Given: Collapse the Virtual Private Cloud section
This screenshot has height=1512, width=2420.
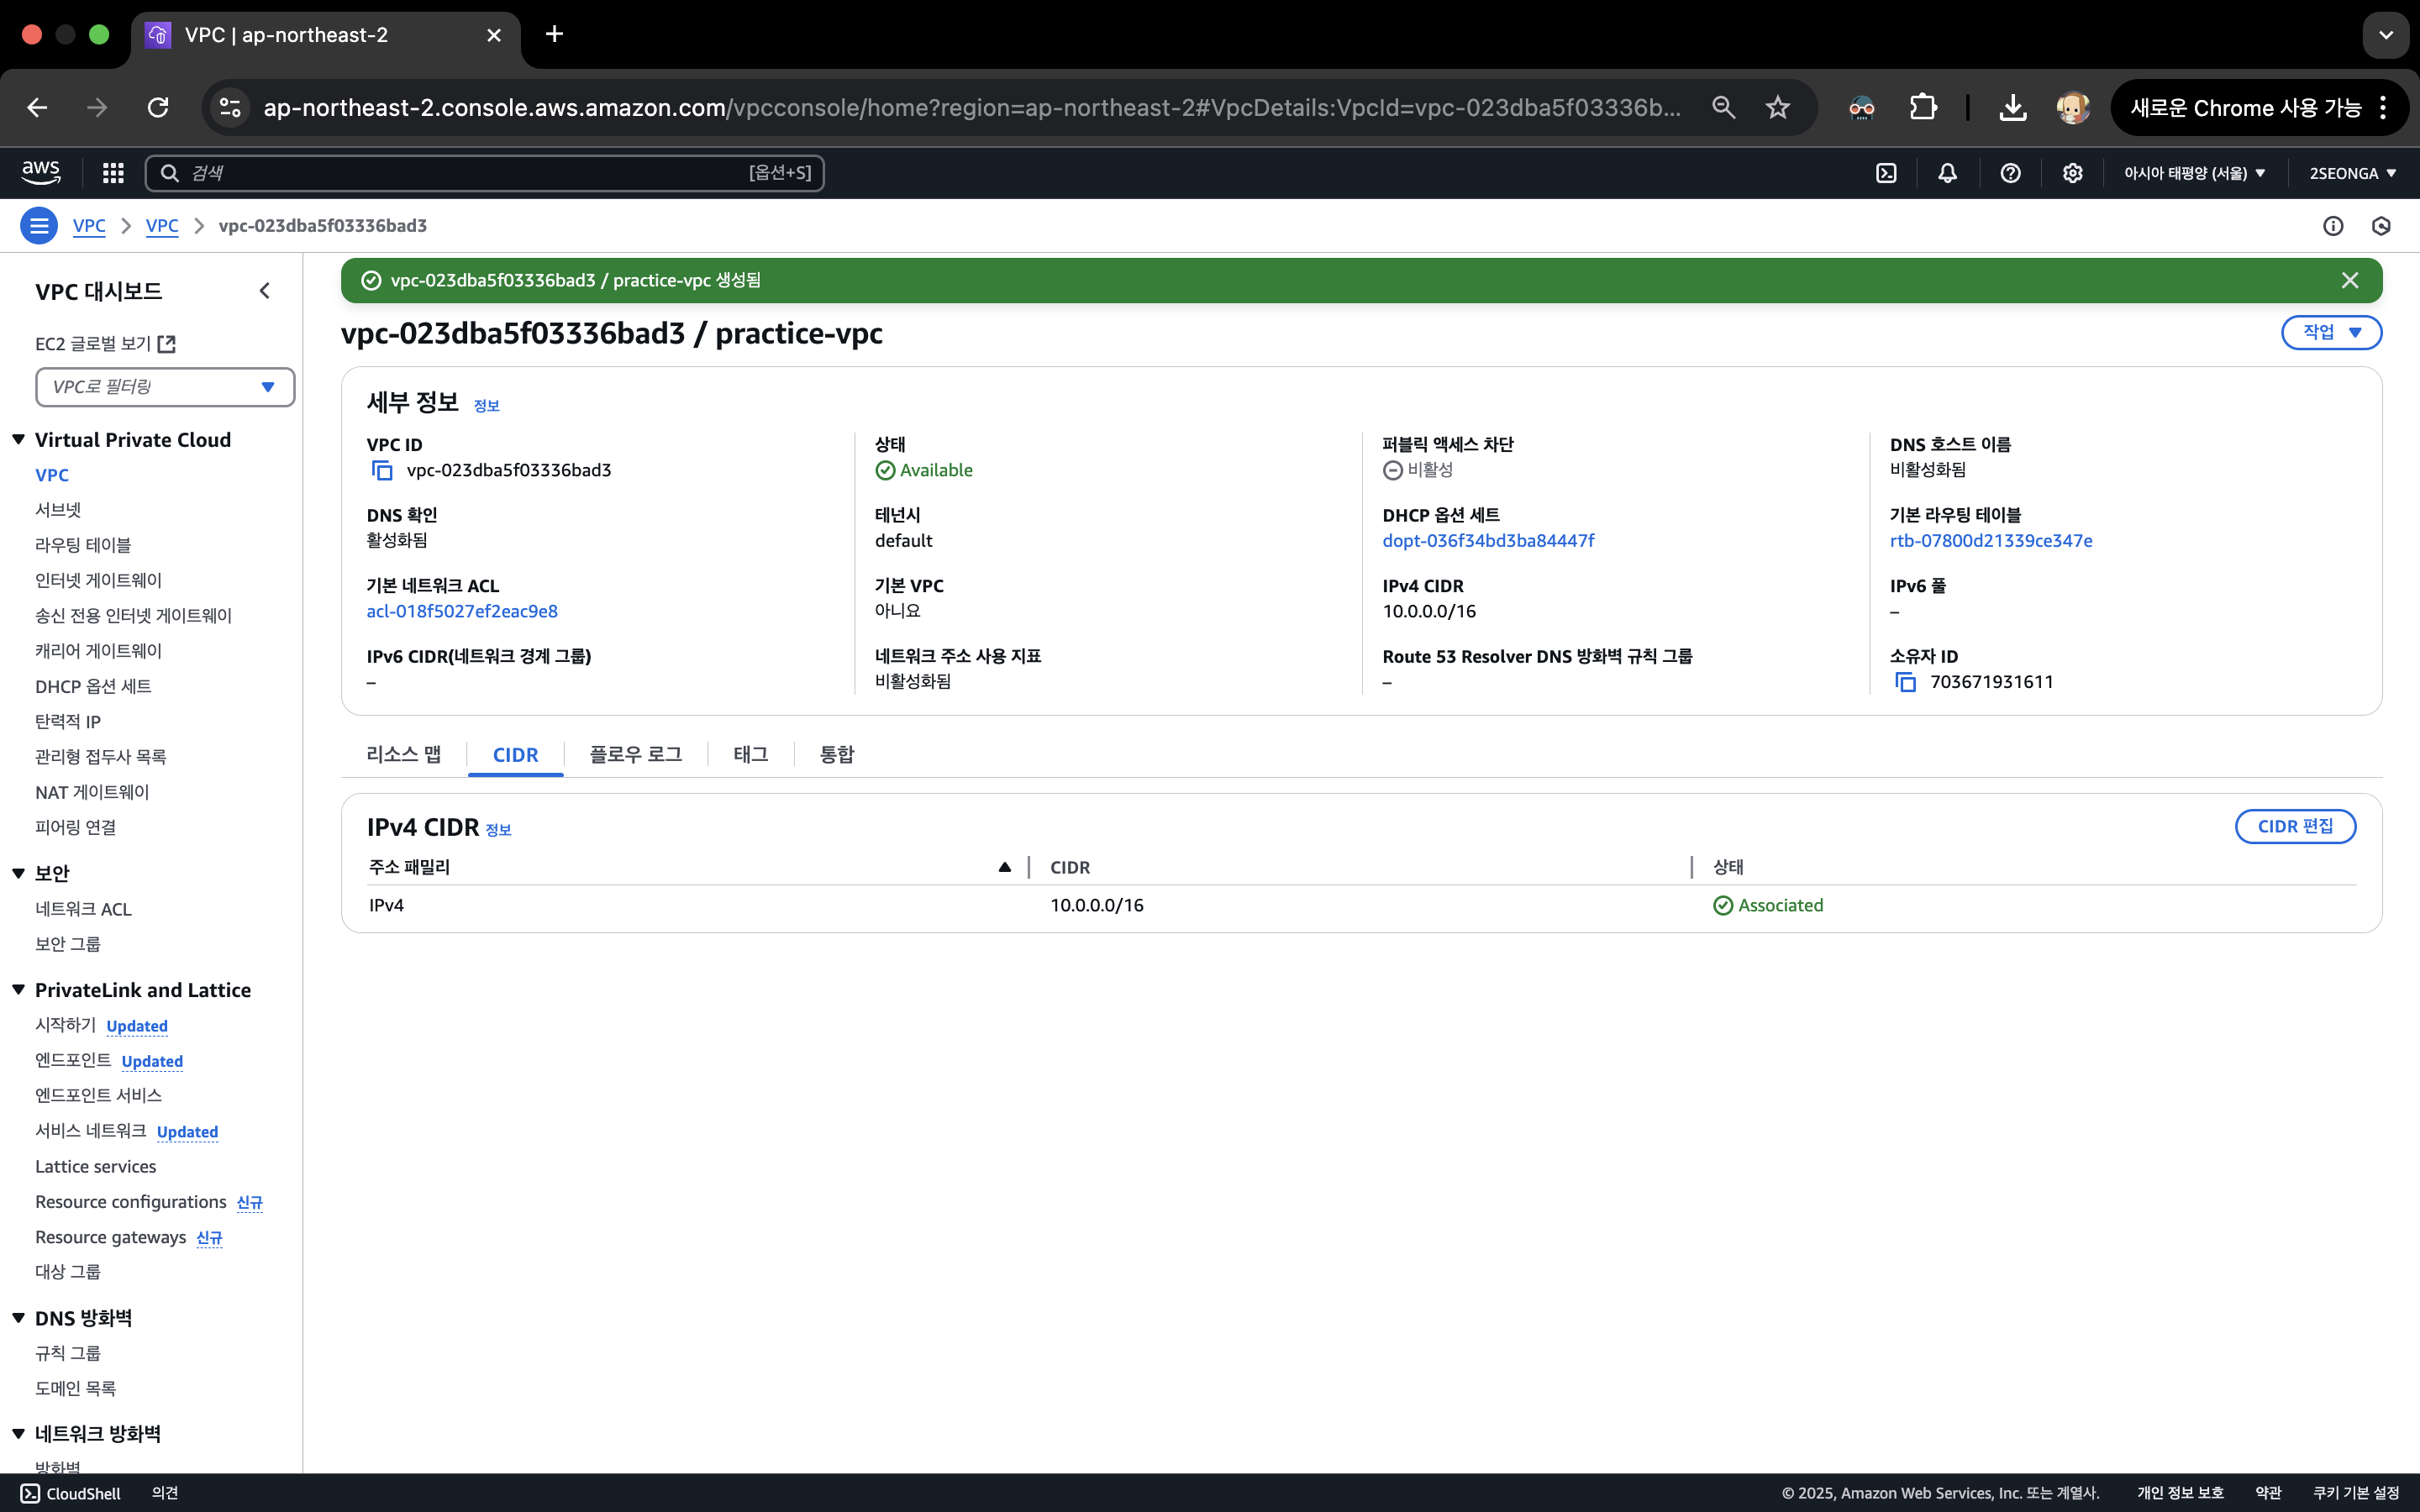Looking at the screenshot, I should pos(19,440).
